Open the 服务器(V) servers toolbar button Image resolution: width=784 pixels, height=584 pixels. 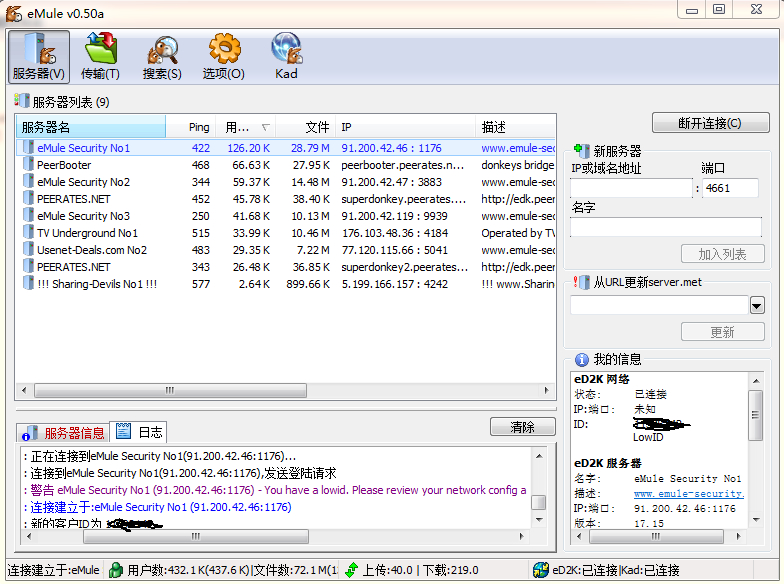tap(38, 56)
